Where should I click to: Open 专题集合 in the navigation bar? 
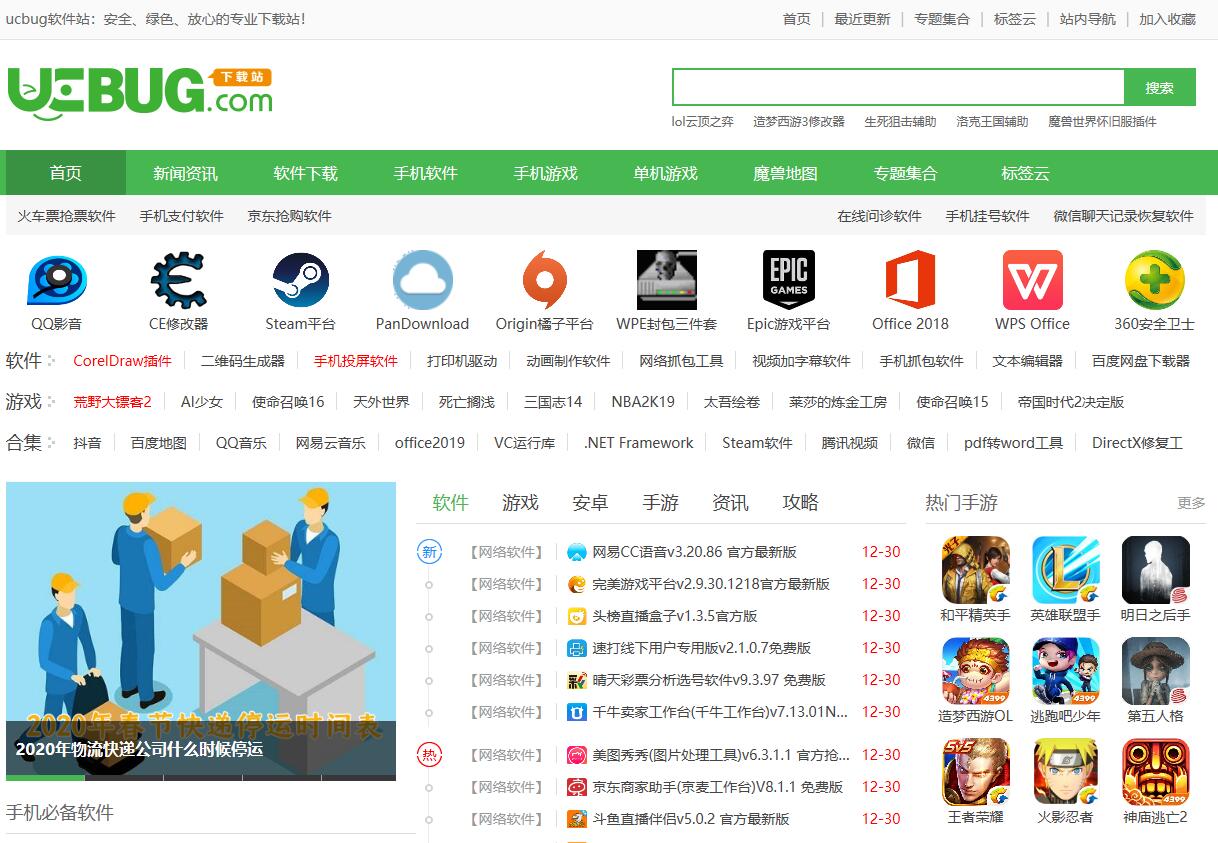click(x=906, y=173)
